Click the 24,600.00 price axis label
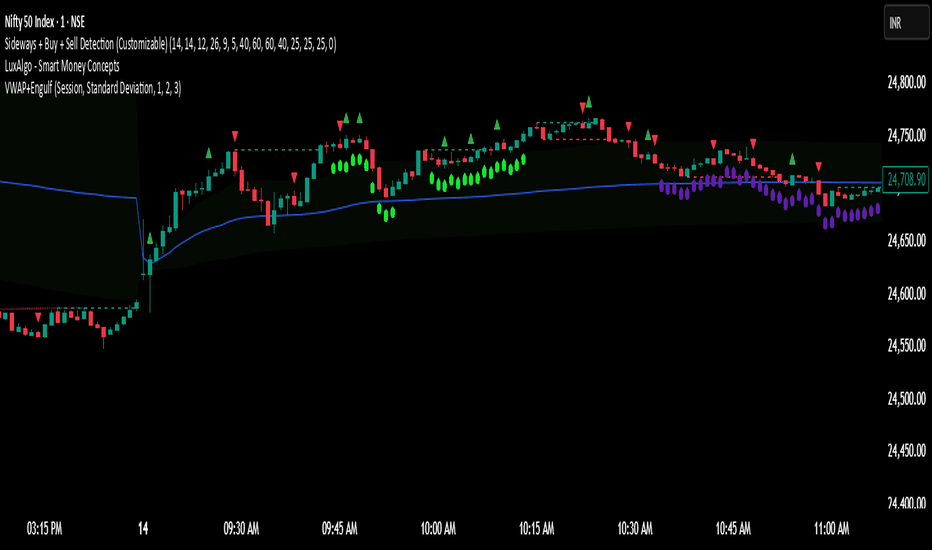 (x=906, y=294)
